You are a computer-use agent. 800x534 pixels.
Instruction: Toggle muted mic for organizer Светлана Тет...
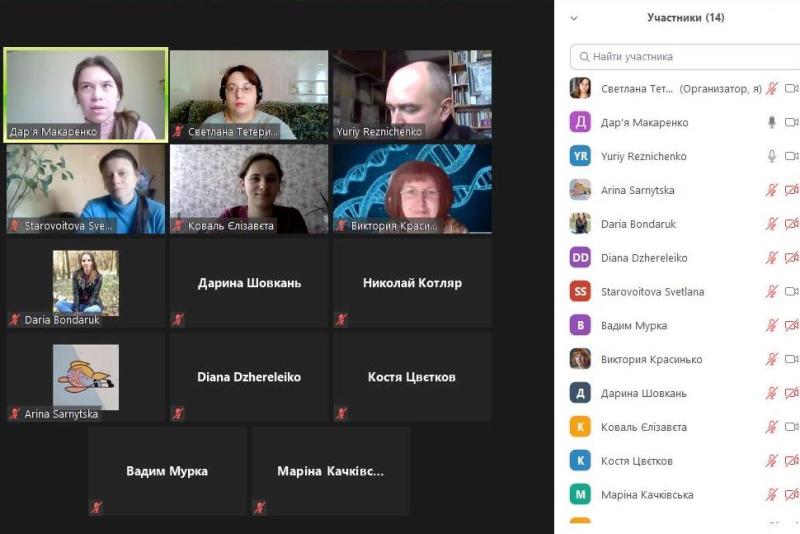(x=771, y=89)
